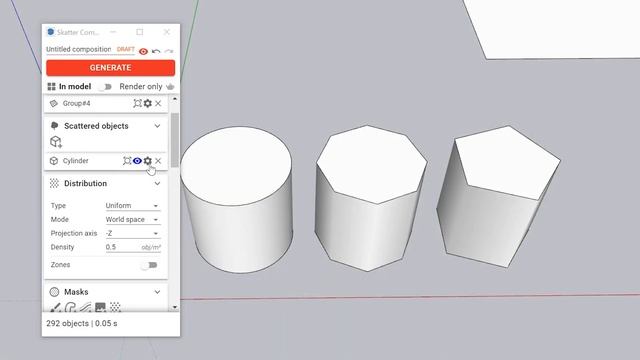The height and width of the screenshot is (360, 640).
Task: Collapse the Distribution section
Action: (157, 184)
